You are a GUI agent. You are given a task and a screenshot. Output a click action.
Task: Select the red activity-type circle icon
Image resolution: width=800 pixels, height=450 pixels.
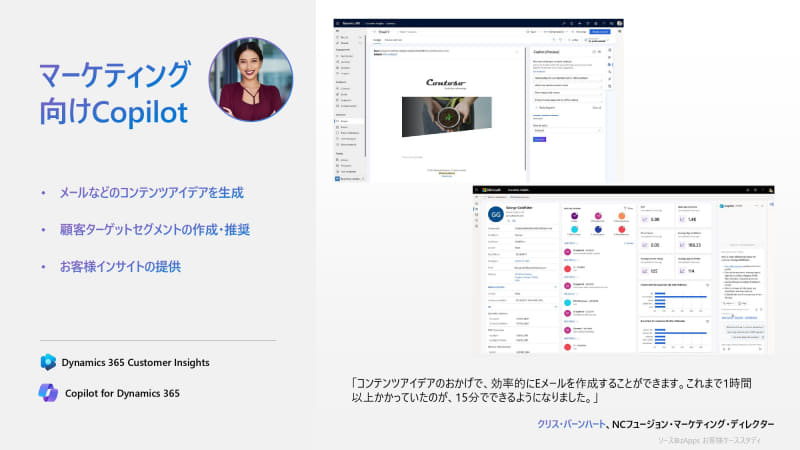pyautogui.click(x=621, y=230)
